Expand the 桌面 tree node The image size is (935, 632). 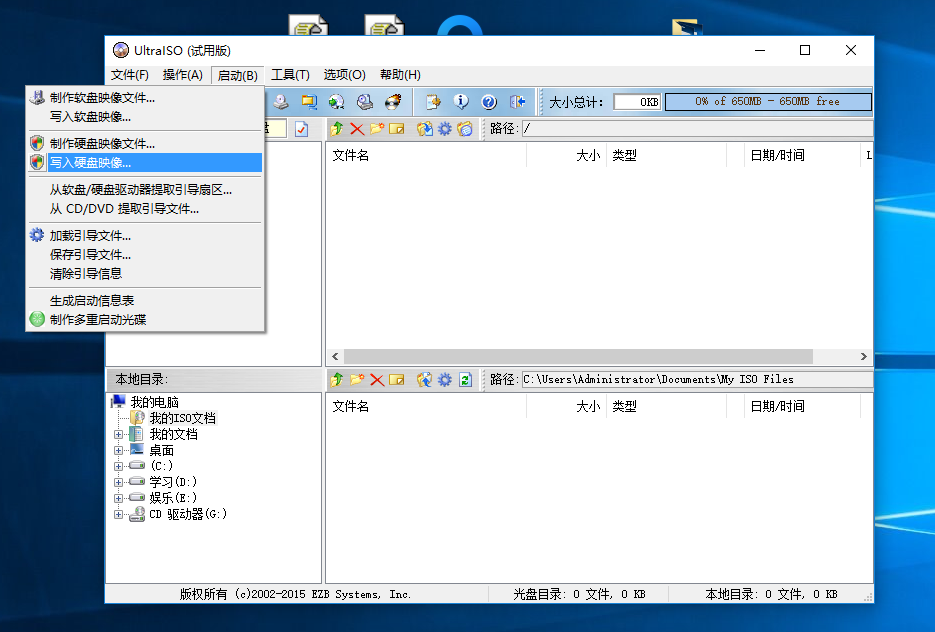pos(118,451)
